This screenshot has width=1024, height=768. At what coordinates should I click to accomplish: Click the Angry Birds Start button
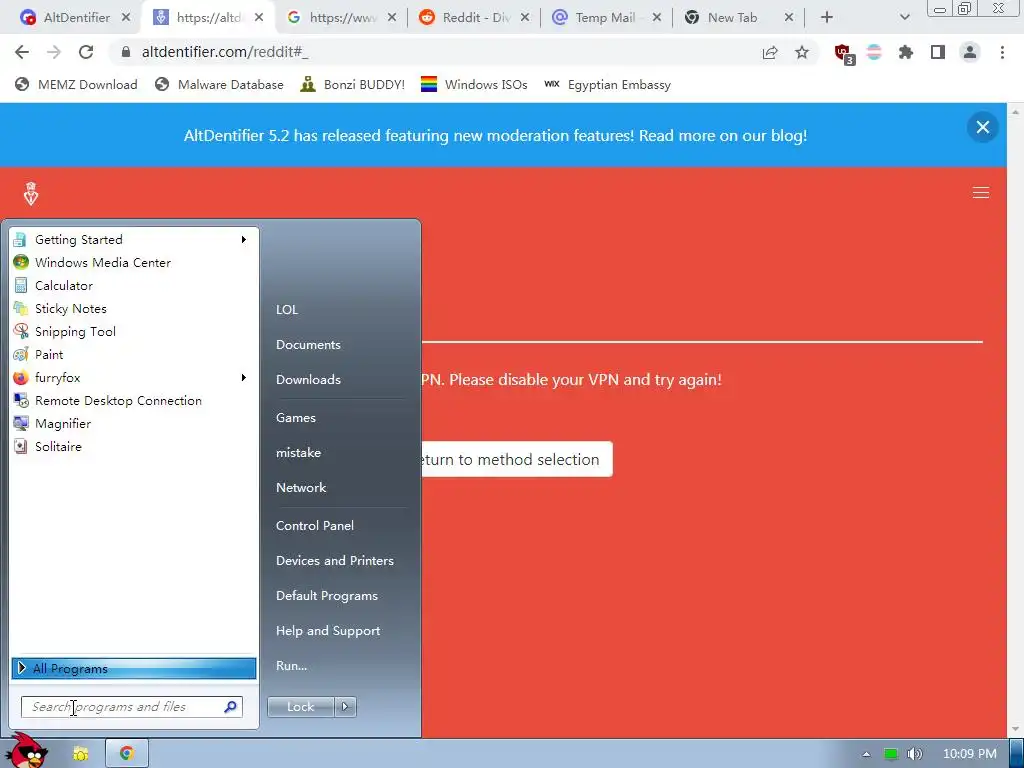point(26,750)
